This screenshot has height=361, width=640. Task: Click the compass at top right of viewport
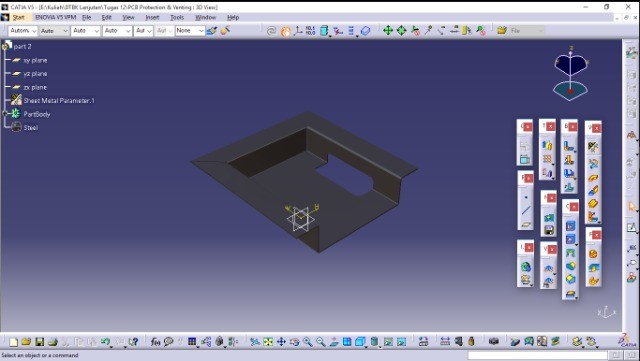pyautogui.click(x=571, y=74)
